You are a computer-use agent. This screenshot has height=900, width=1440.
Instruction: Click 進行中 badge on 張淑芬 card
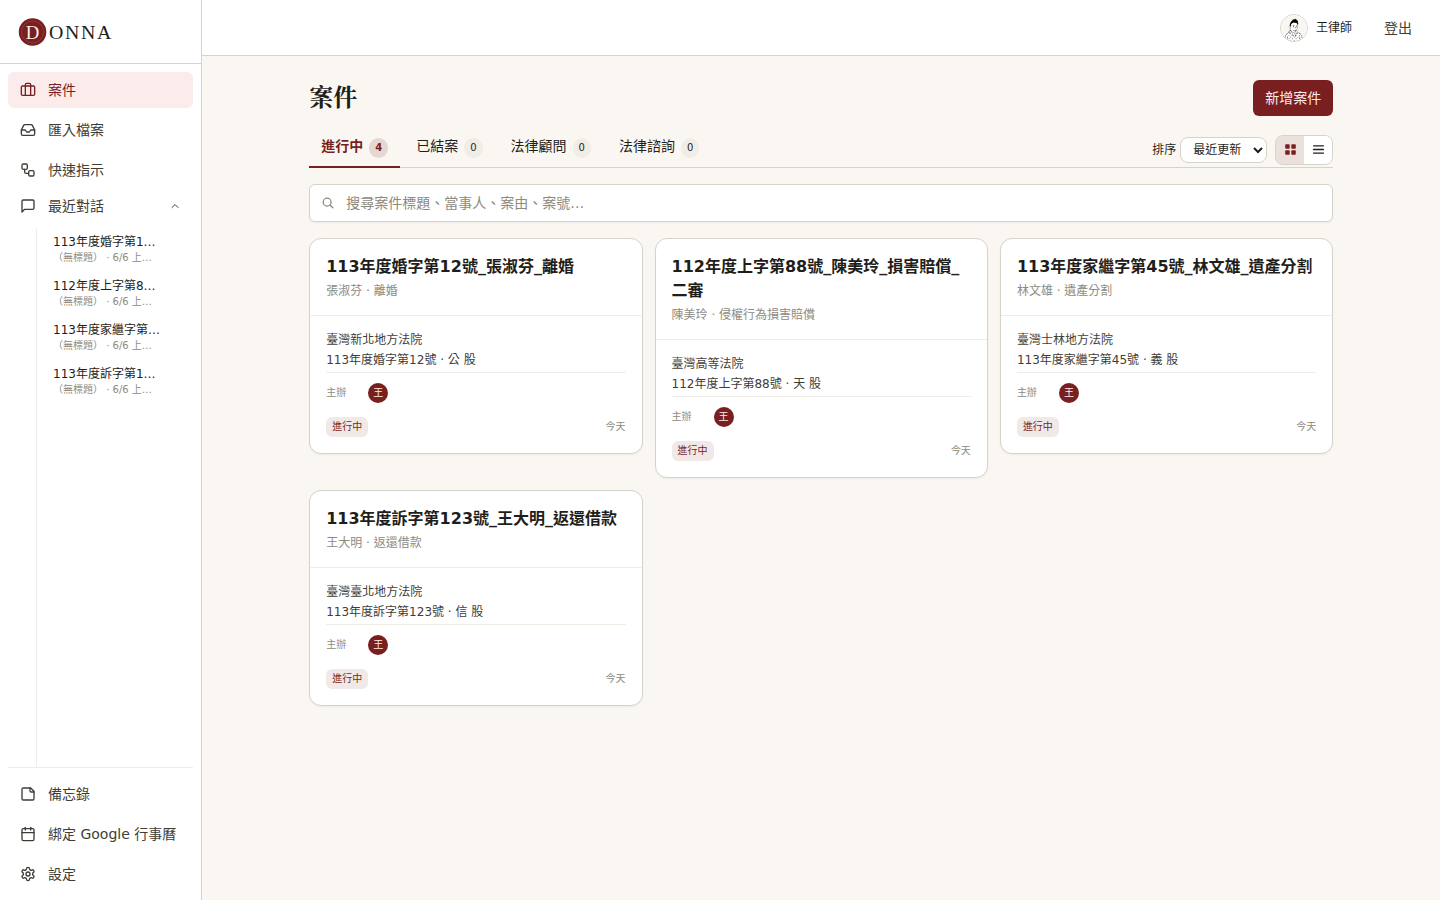347,427
